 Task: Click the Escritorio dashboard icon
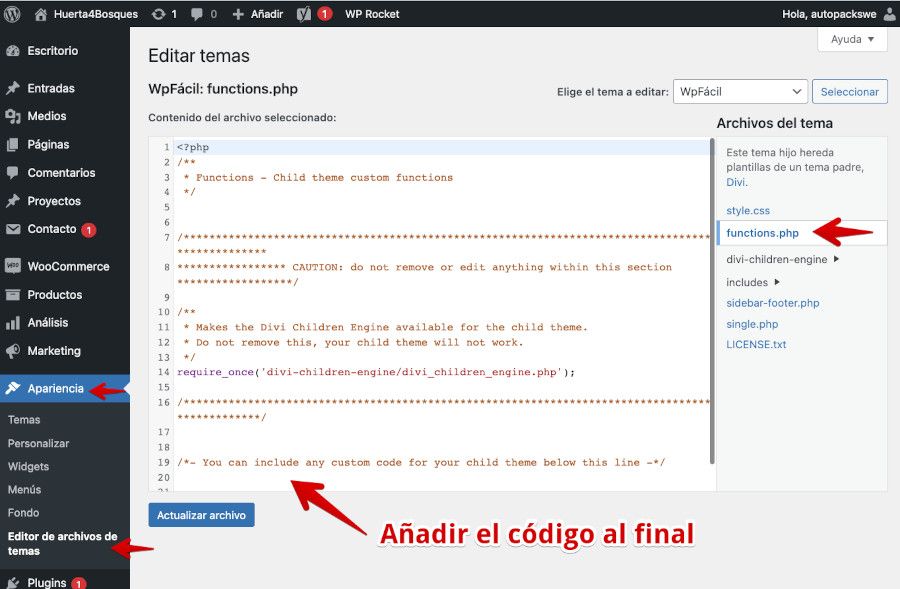pos(13,51)
